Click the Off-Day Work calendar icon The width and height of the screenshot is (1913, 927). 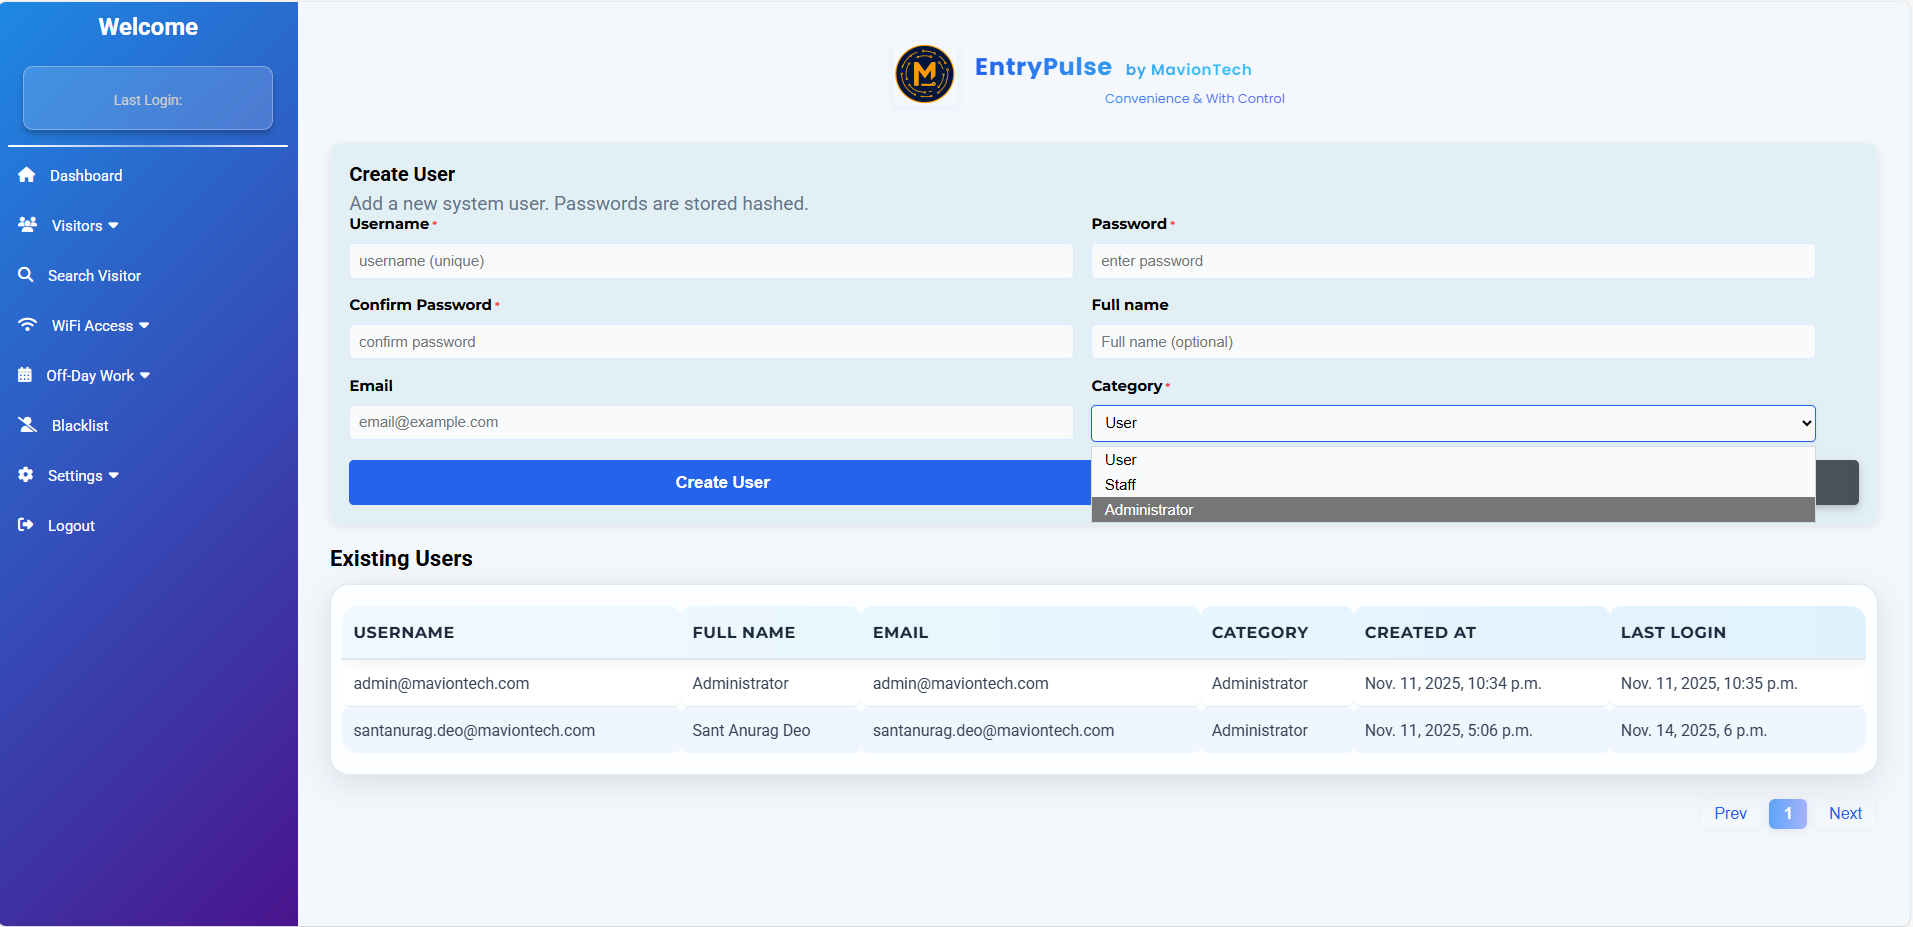click(25, 375)
